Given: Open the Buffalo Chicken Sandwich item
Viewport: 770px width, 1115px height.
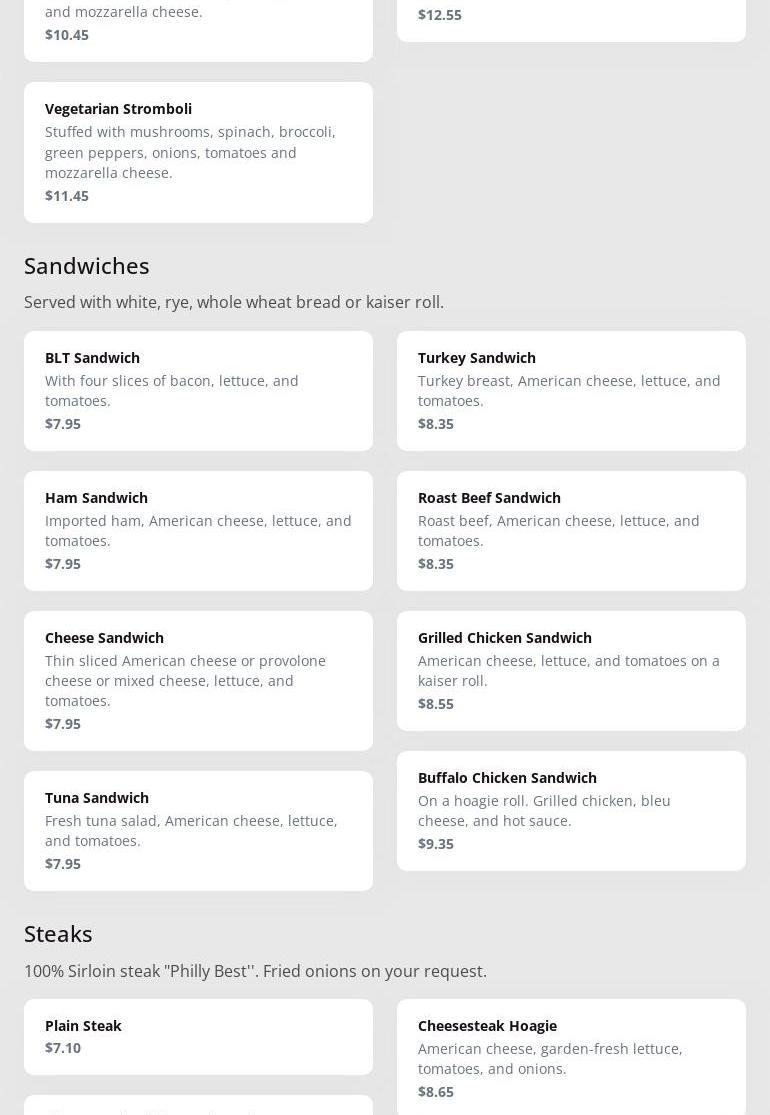Looking at the screenshot, I should (x=571, y=810).
